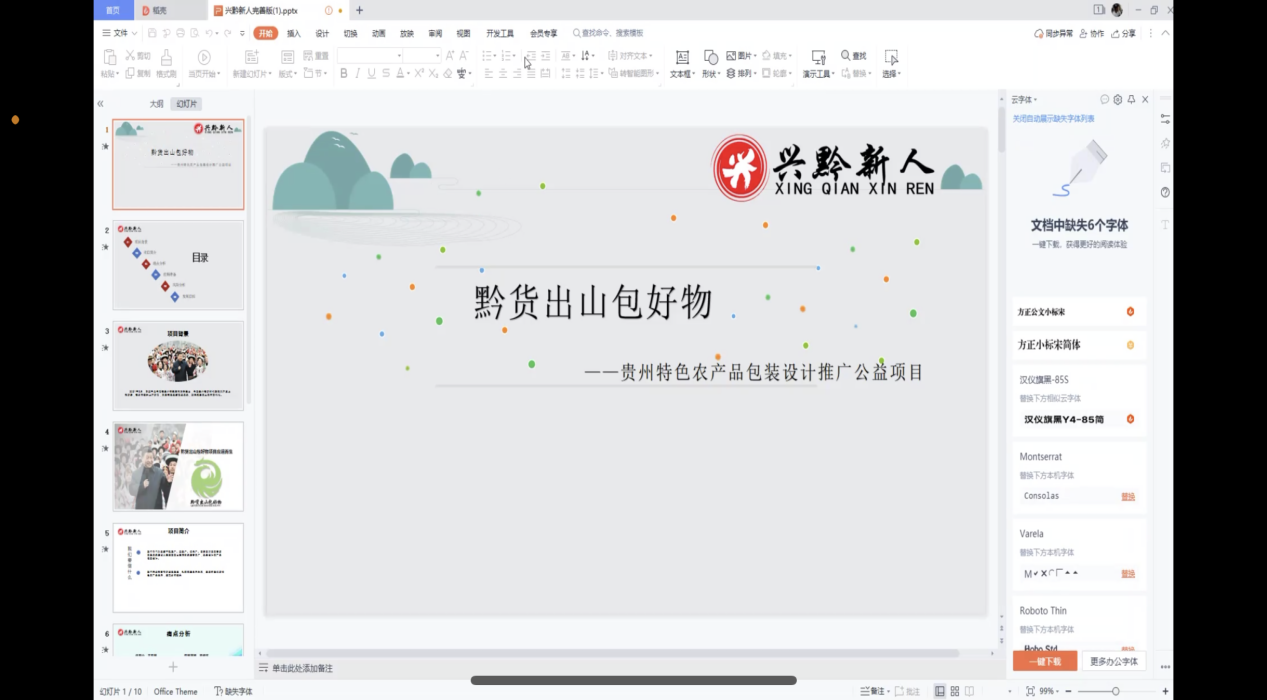This screenshot has height=700, width=1267.
Task: Switch to the 大纲 (Outline) pane tab
Action: point(156,104)
